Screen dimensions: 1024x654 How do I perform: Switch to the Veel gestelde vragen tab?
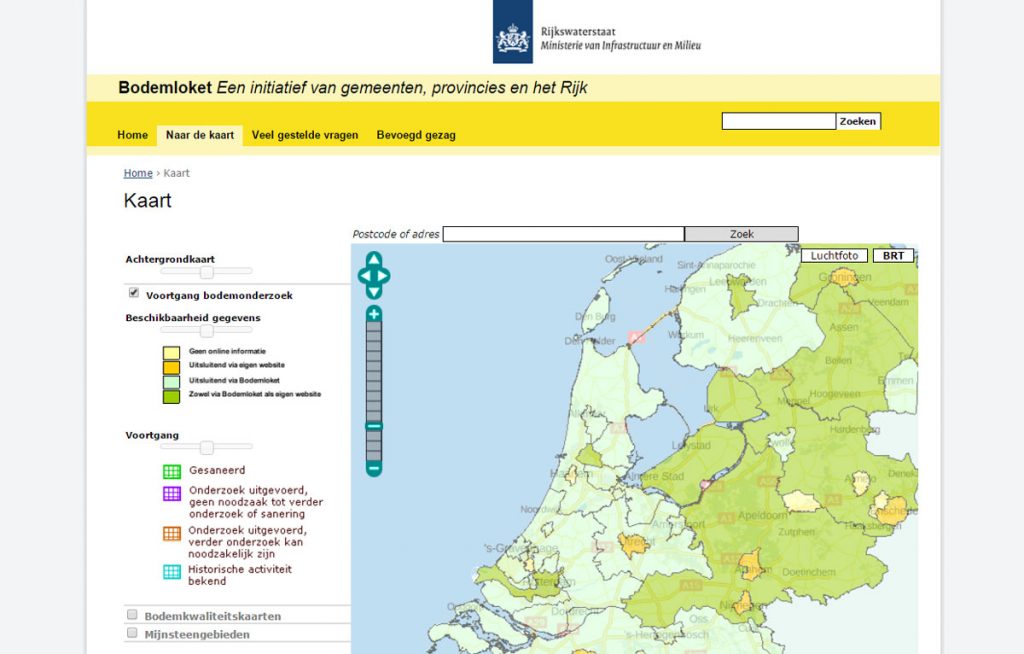pyautogui.click(x=305, y=134)
